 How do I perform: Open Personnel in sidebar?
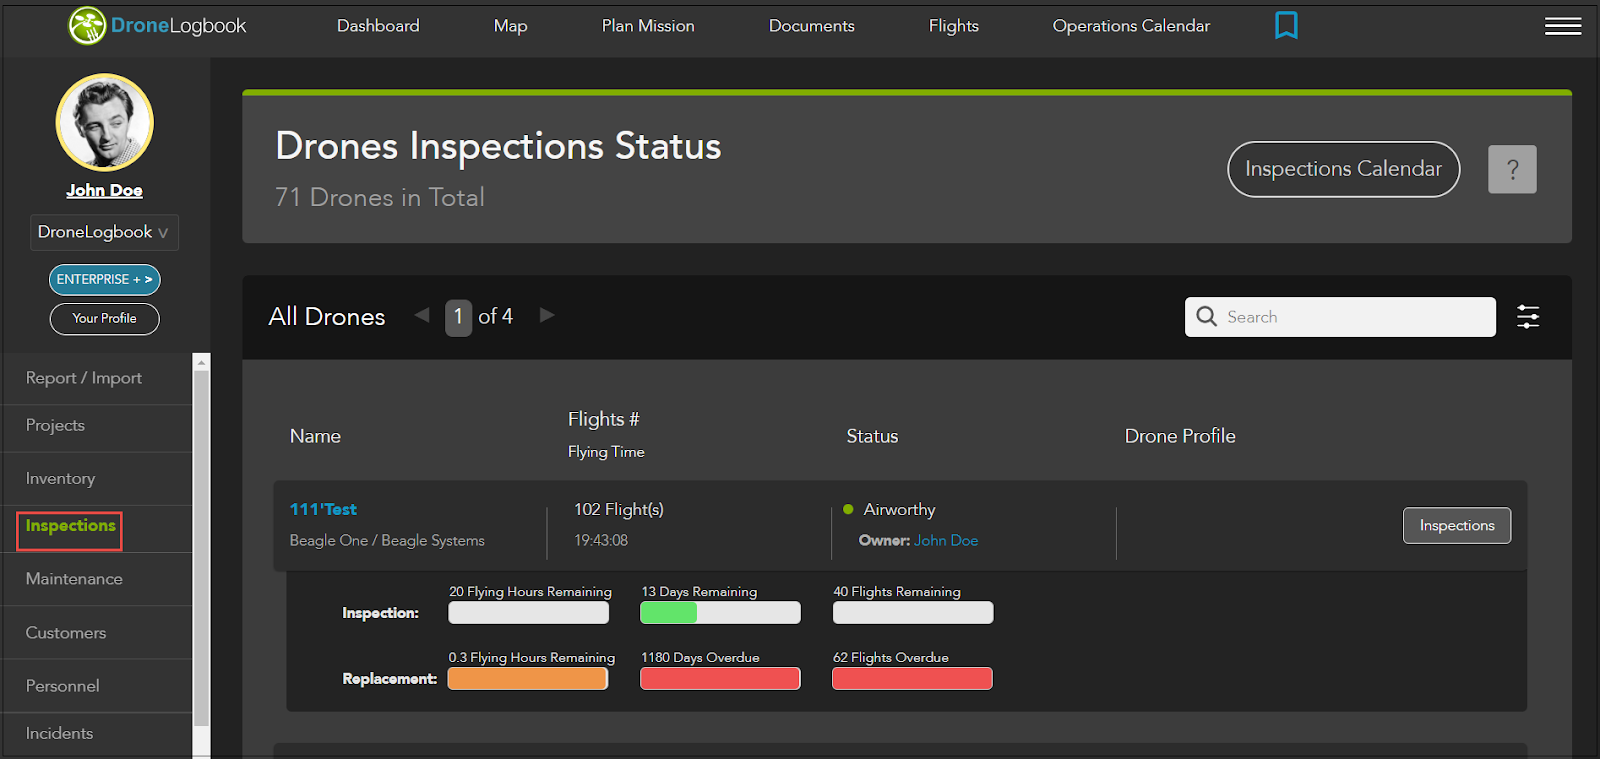[62, 686]
